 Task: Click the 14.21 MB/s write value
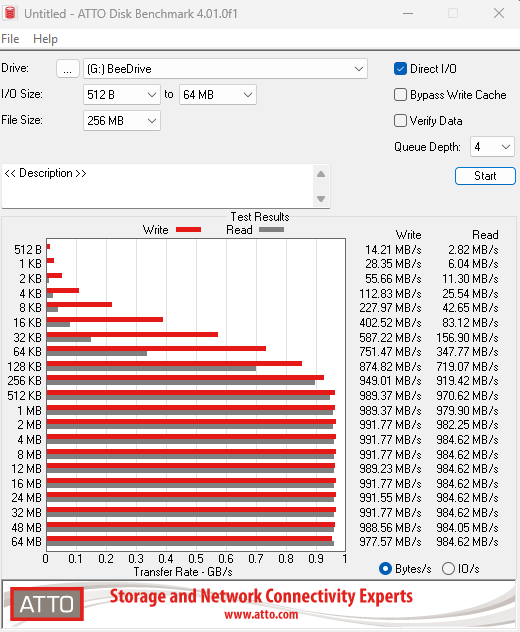(393, 250)
